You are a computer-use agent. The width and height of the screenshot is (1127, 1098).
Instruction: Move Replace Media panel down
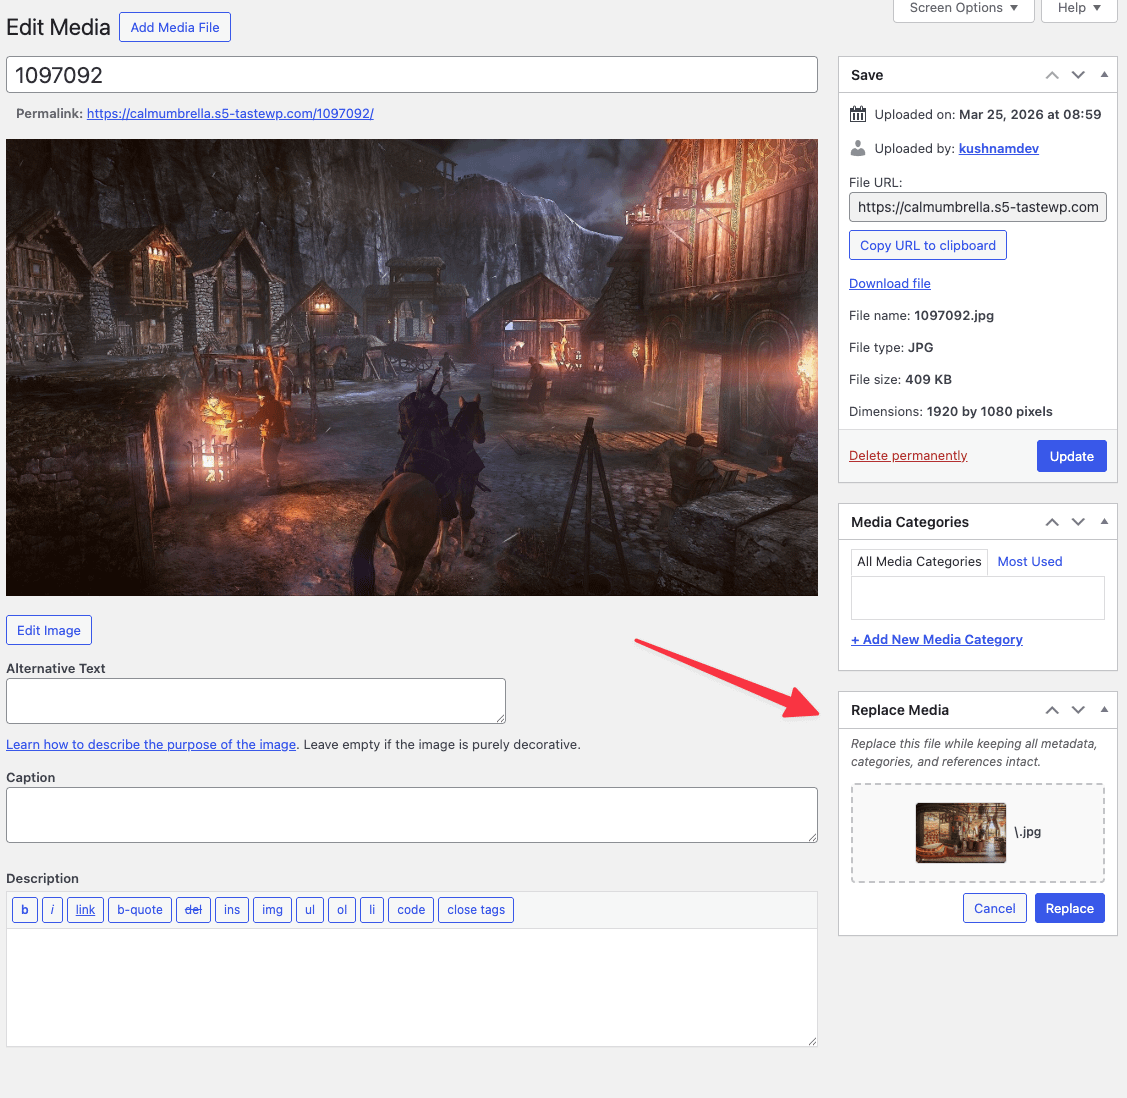[x=1078, y=710]
